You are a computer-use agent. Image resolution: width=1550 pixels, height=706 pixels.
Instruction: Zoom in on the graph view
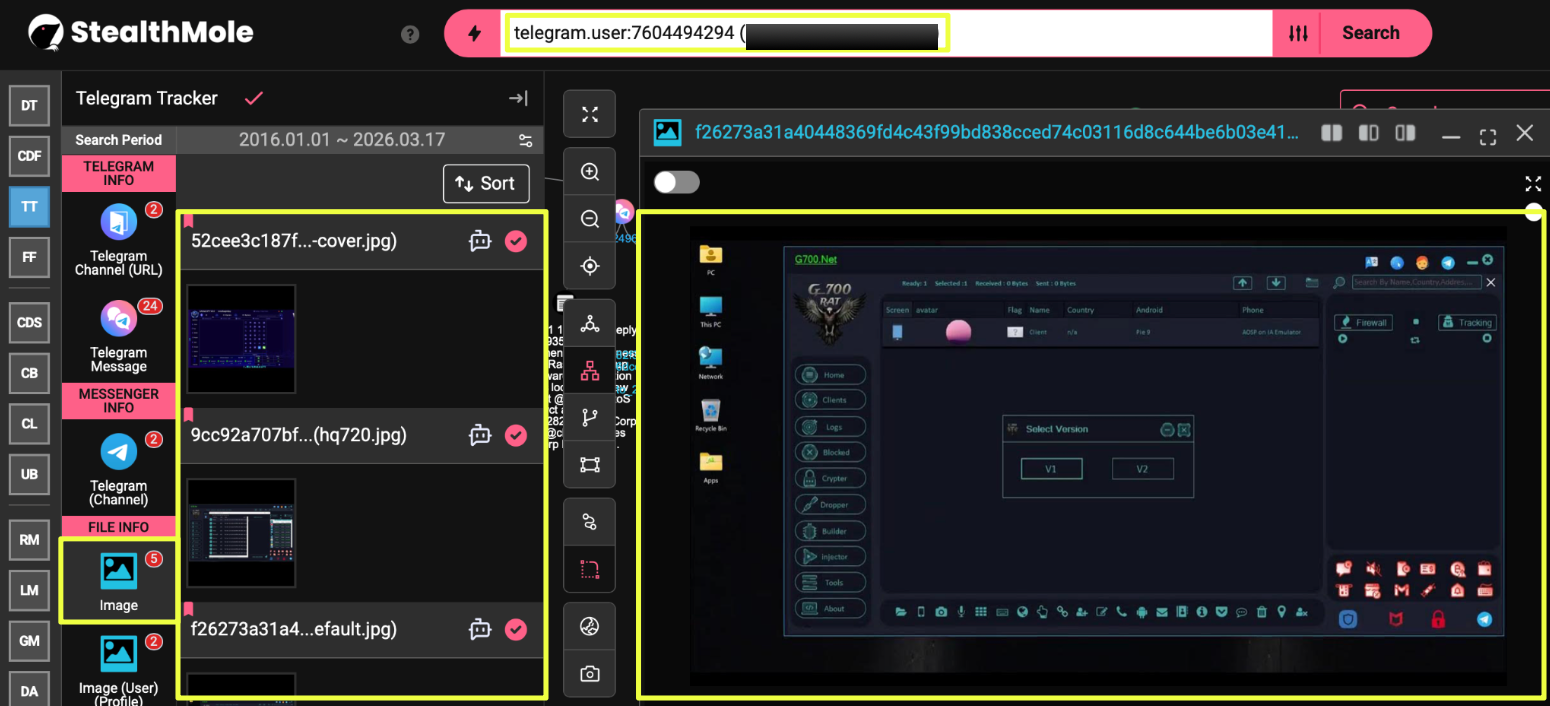(x=590, y=172)
